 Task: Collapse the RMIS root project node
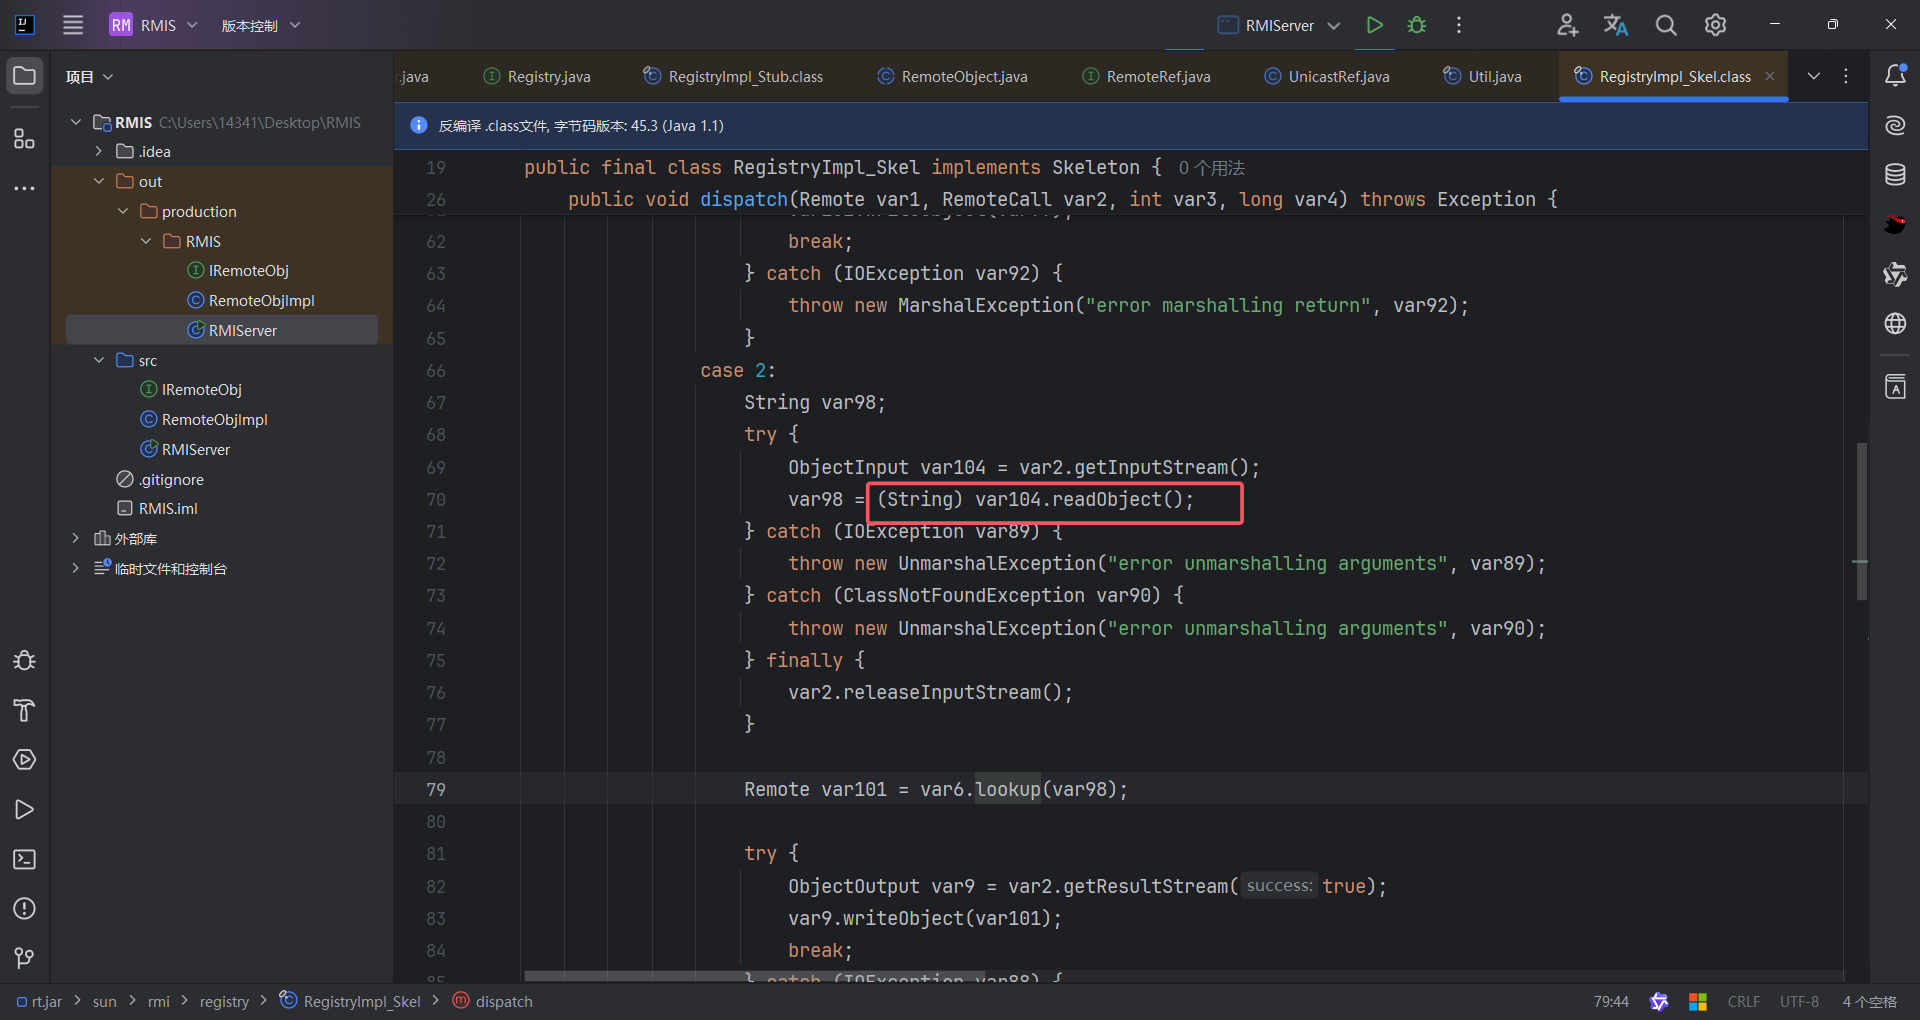pos(76,122)
